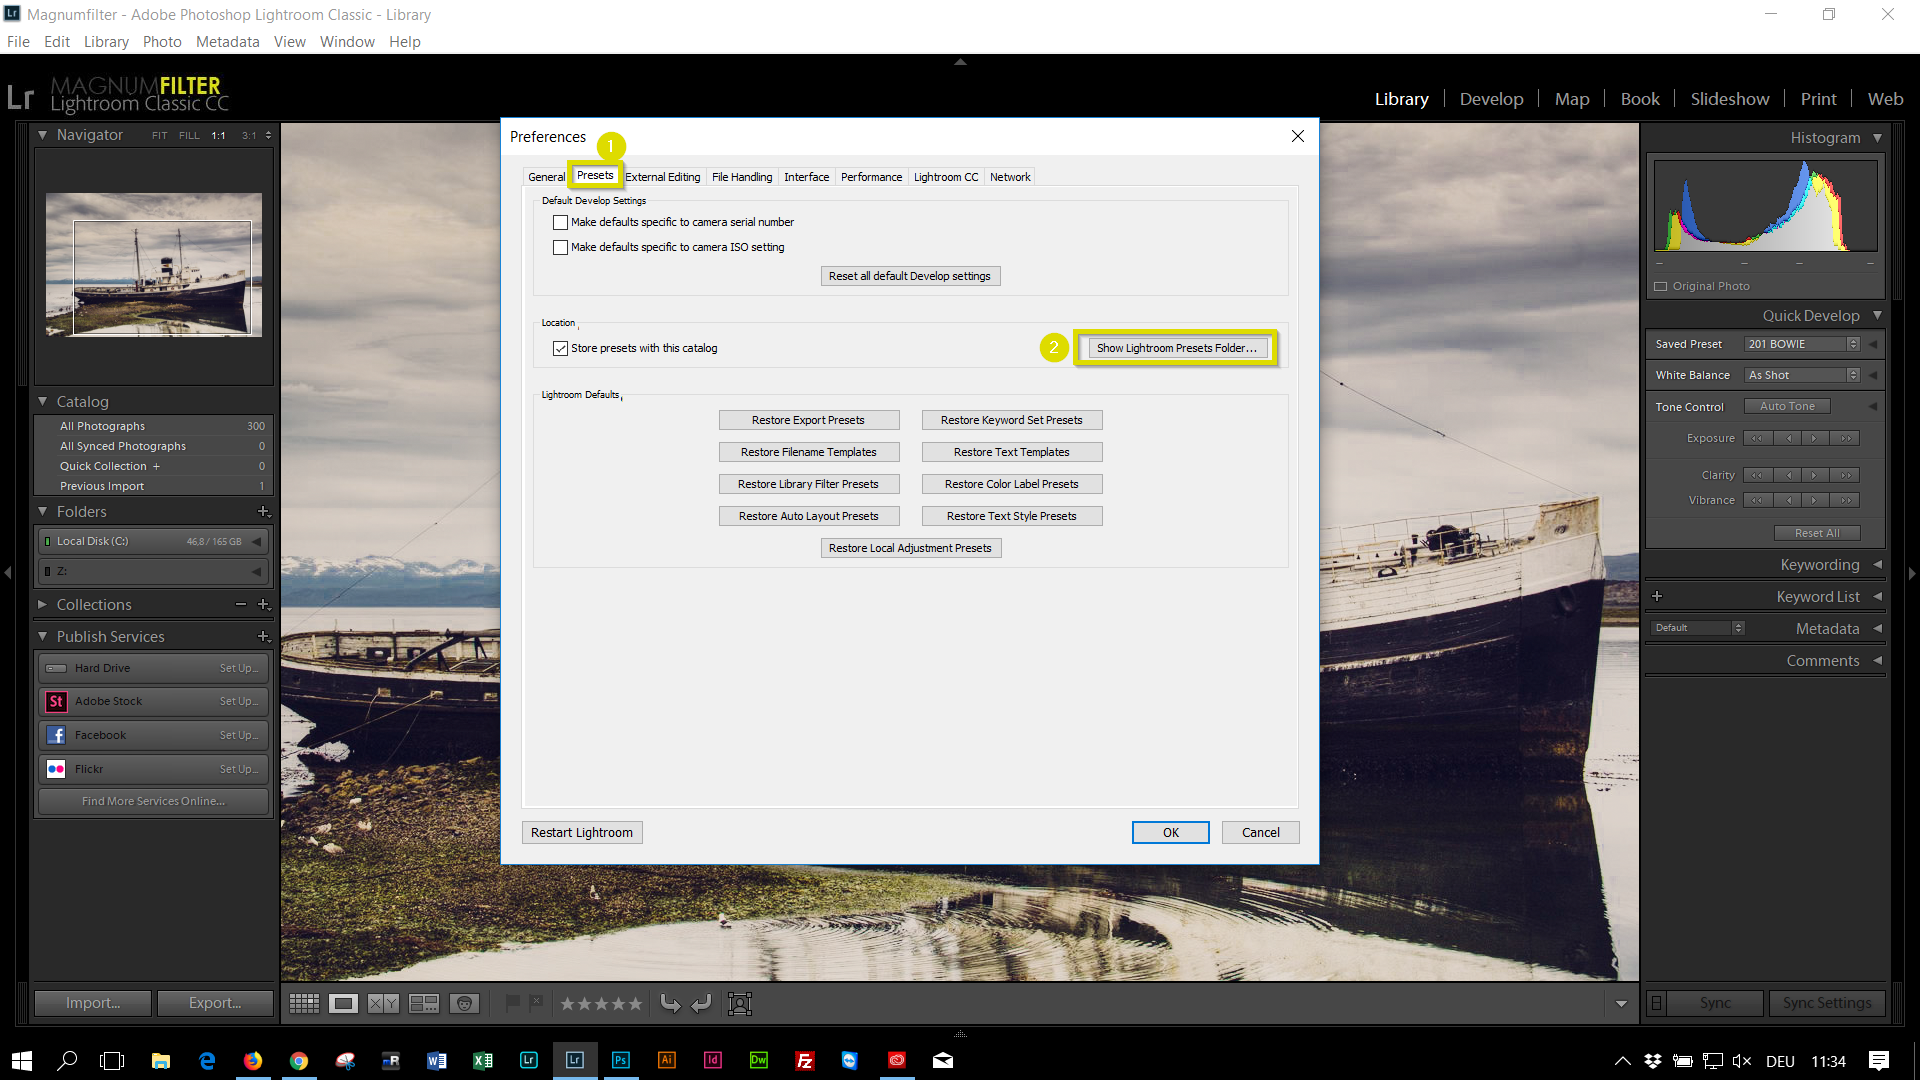Confirm preferences with OK
This screenshot has width=1920, height=1080.
click(x=1170, y=832)
